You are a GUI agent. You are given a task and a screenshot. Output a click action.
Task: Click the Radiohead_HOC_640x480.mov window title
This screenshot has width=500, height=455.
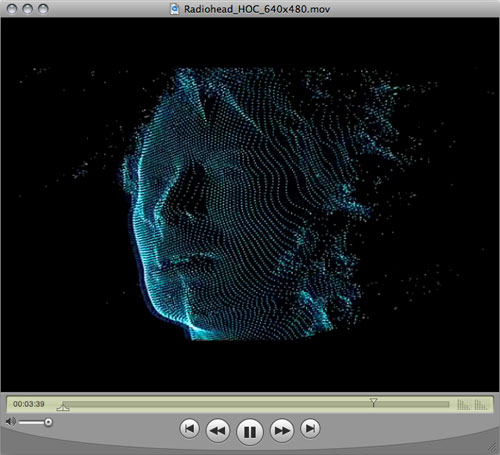[257, 9]
